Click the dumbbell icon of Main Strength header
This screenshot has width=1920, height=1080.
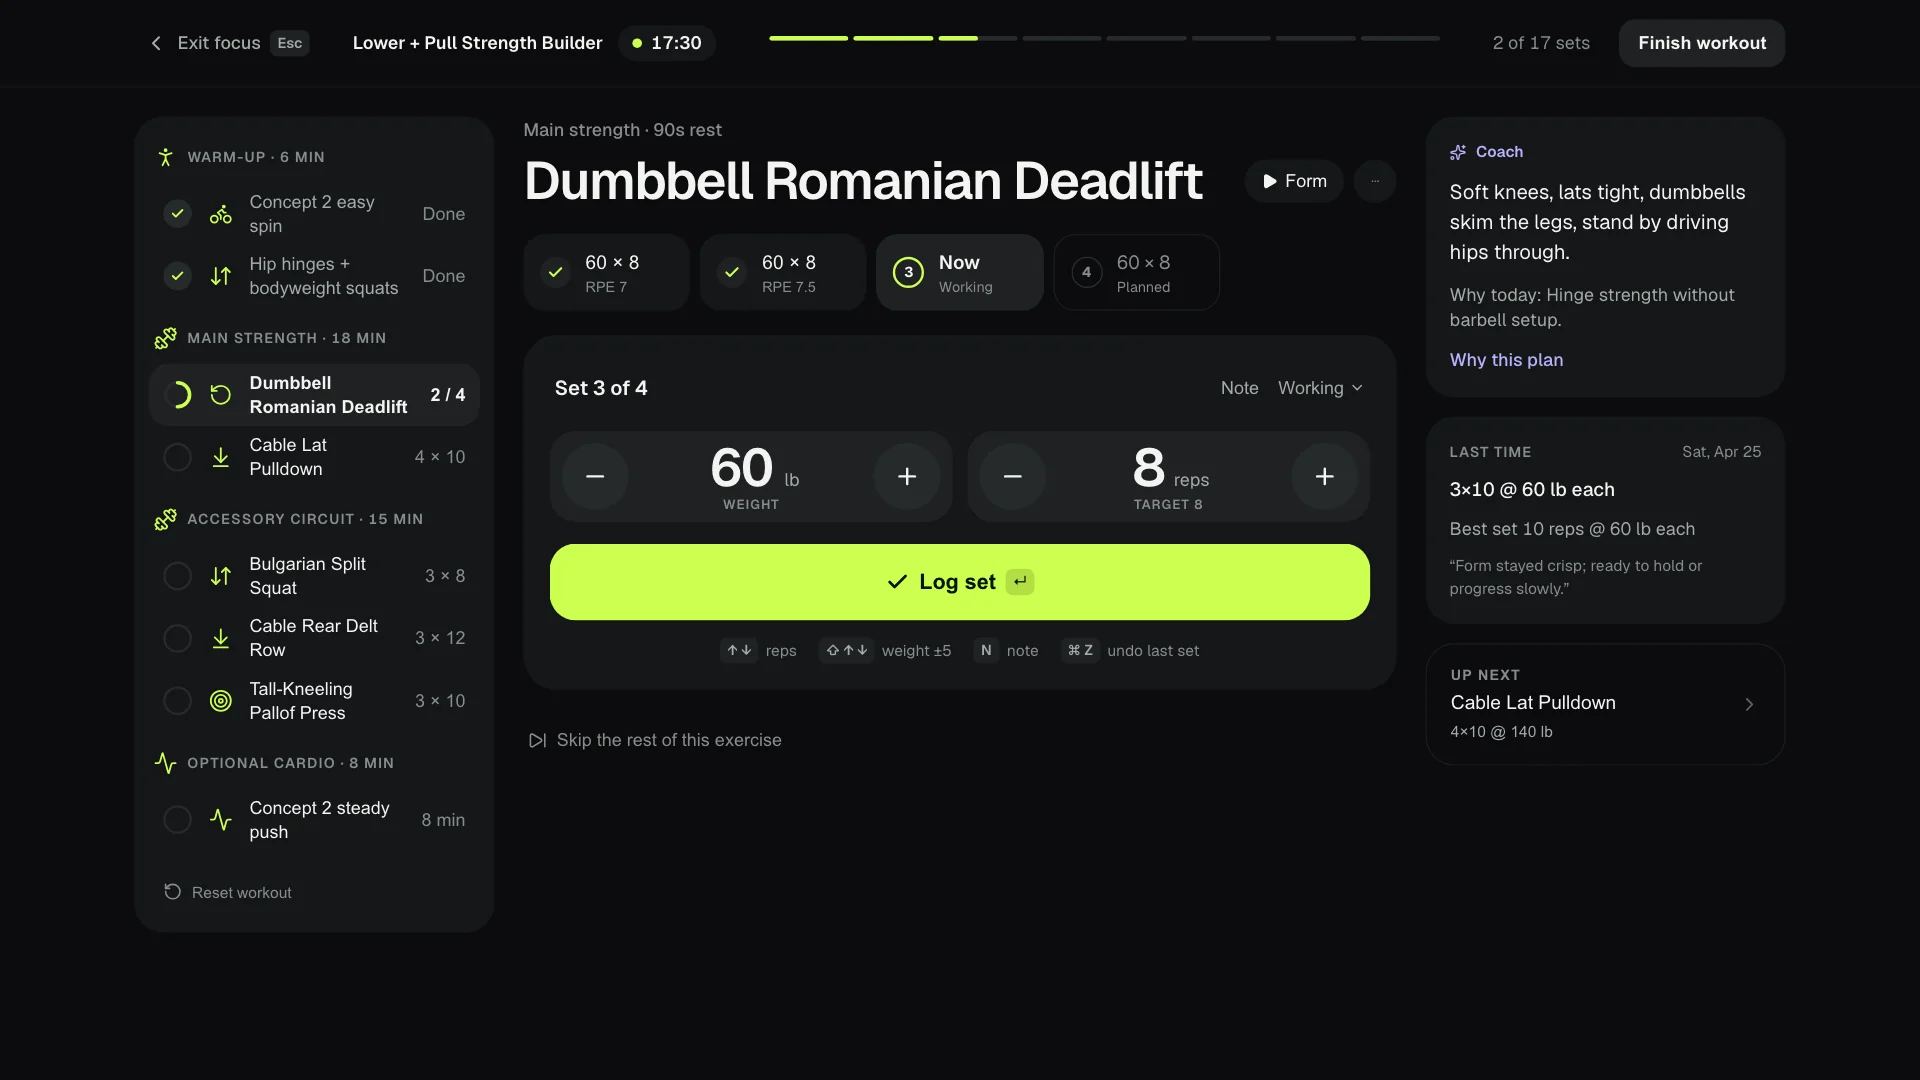pos(165,338)
